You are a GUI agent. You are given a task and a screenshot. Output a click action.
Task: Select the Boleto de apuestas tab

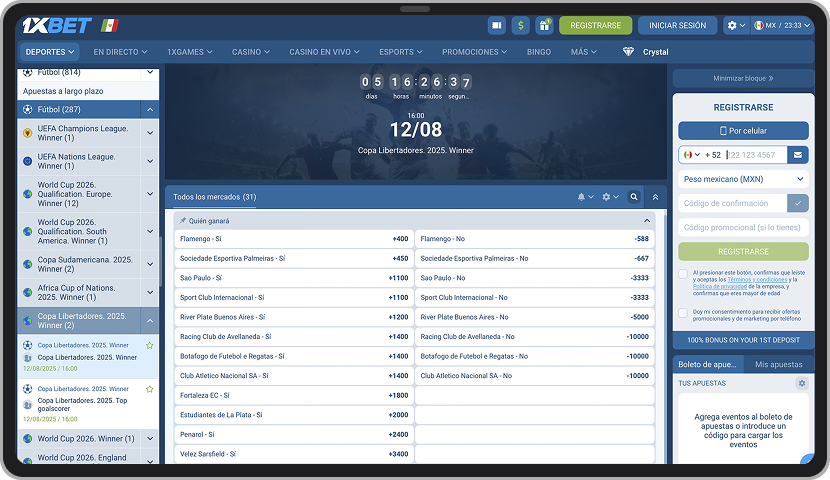tap(708, 364)
